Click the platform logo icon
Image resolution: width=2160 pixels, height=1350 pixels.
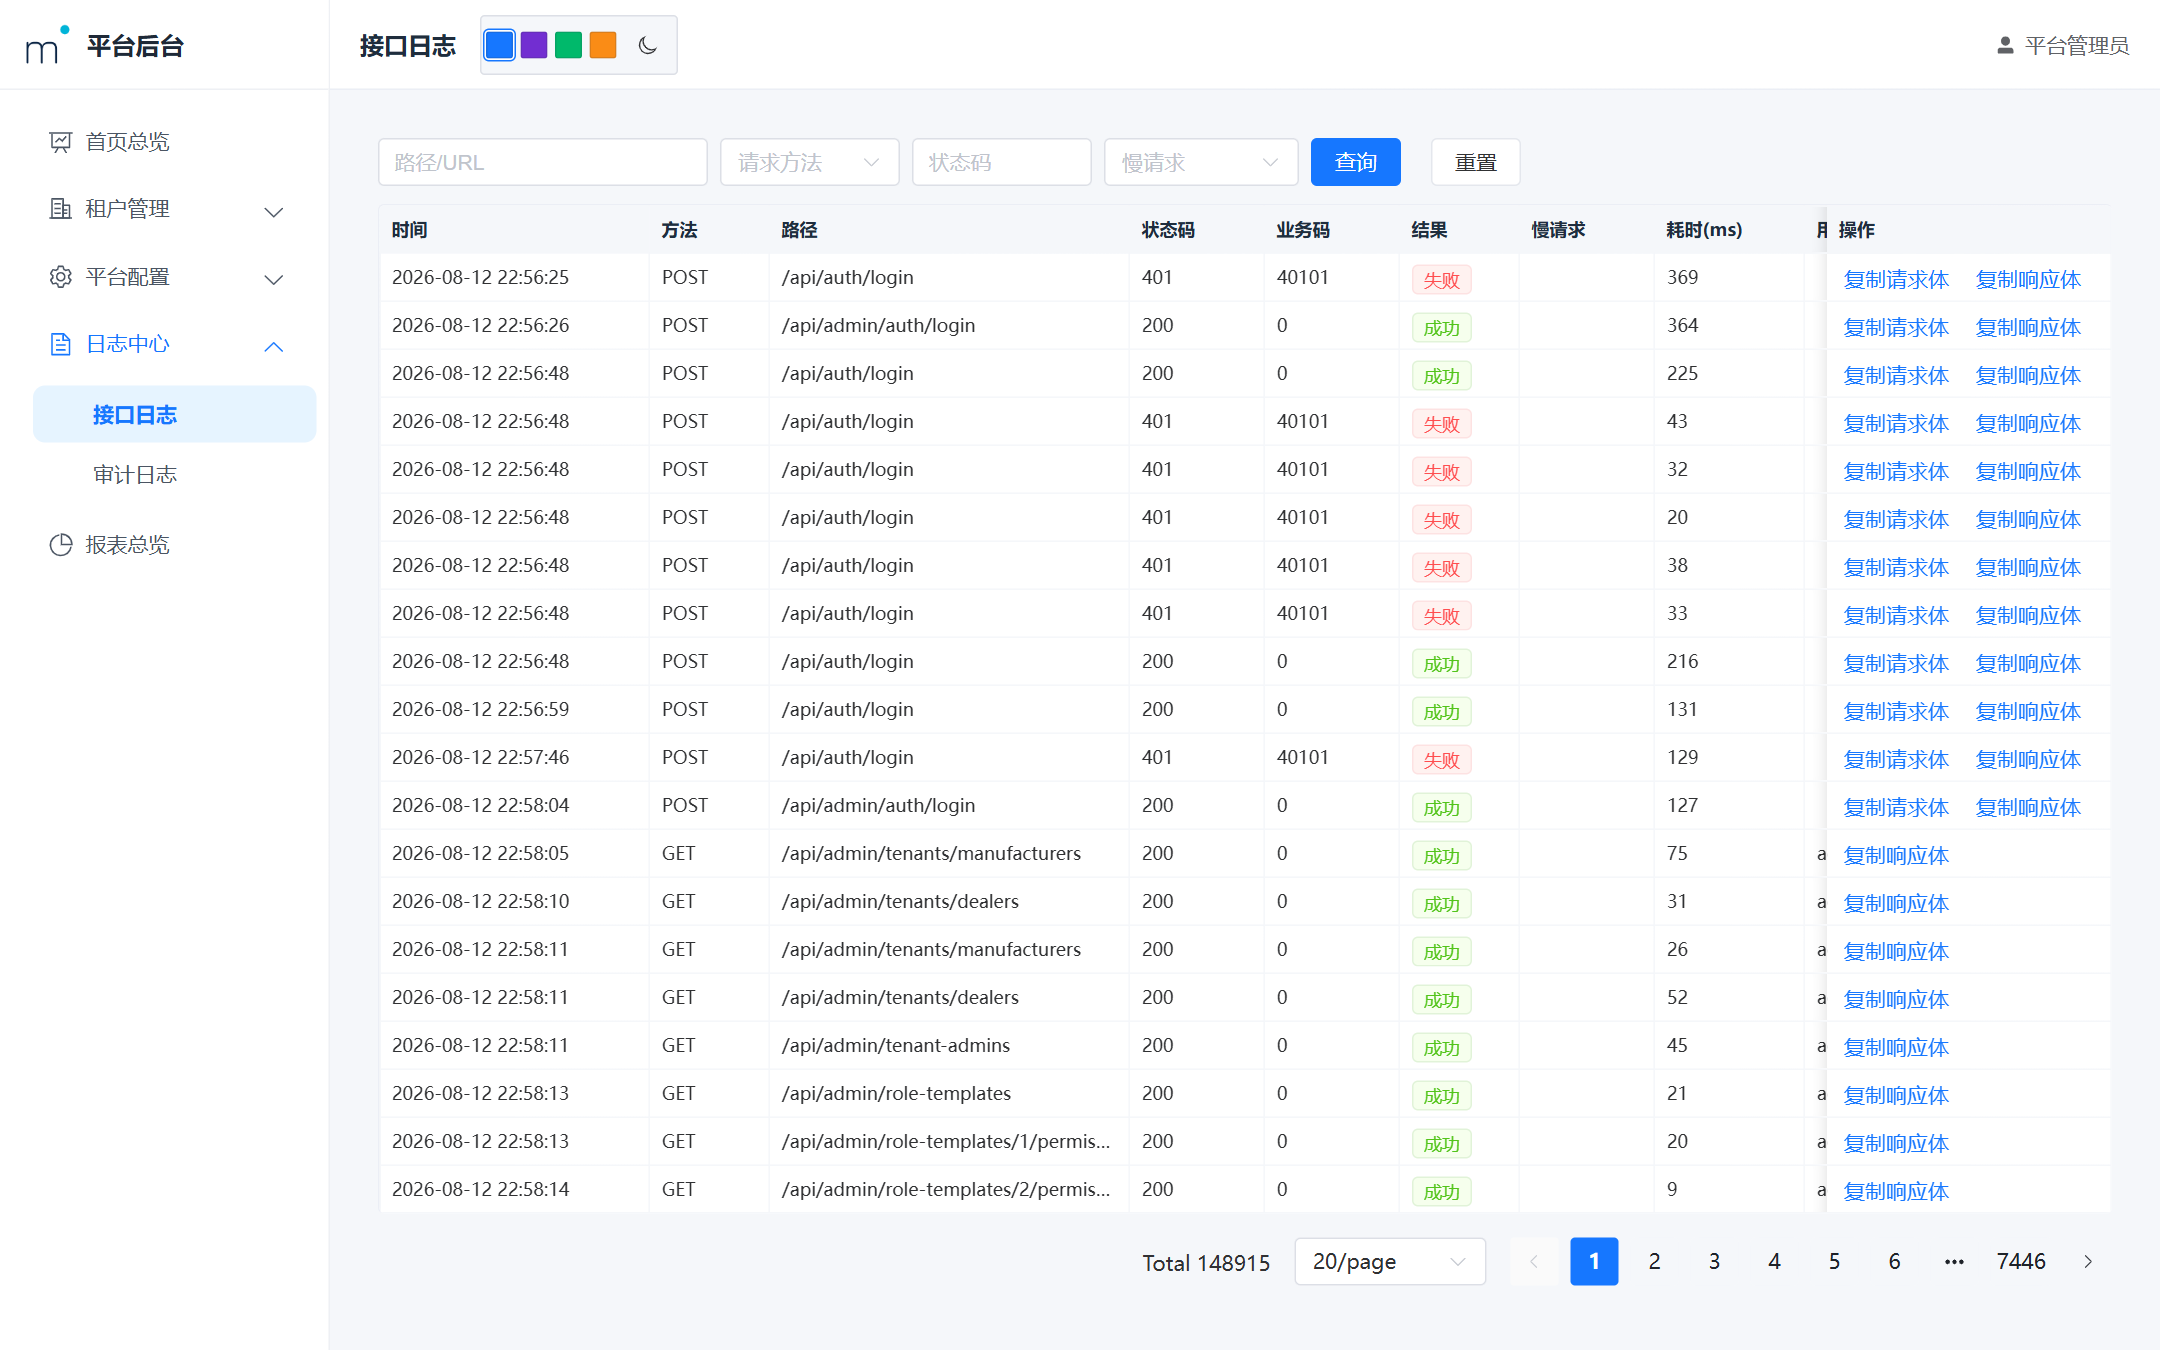(x=47, y=45)
